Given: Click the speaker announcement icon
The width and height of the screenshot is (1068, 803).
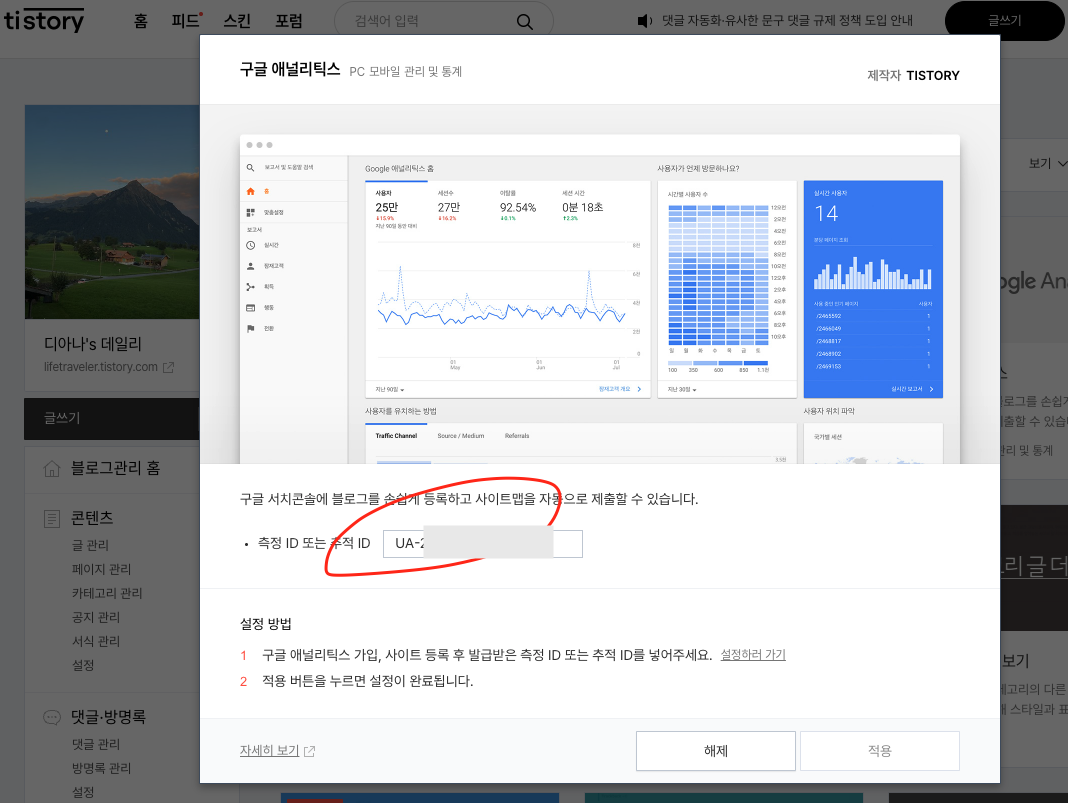Looking at the screenshot, I should point(644,21).
